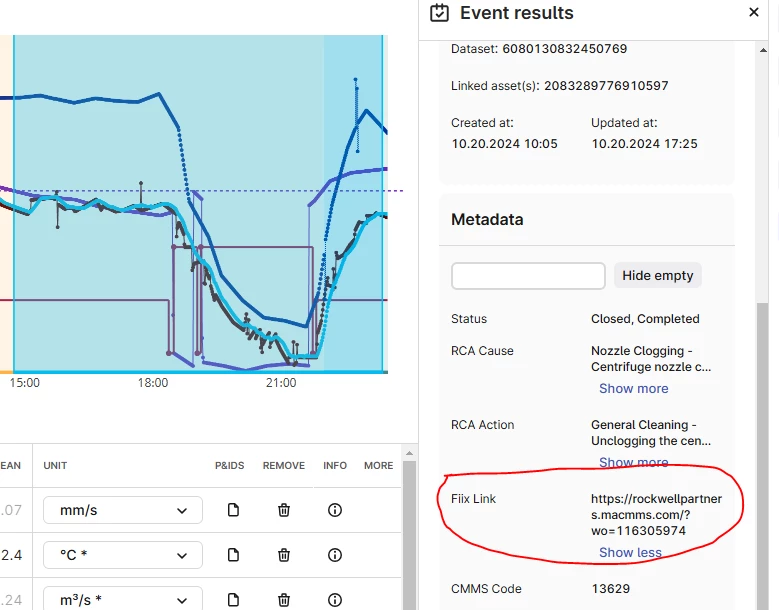Click the 18:00 time axis label
The image size is (779, 610).
(153, 383)
